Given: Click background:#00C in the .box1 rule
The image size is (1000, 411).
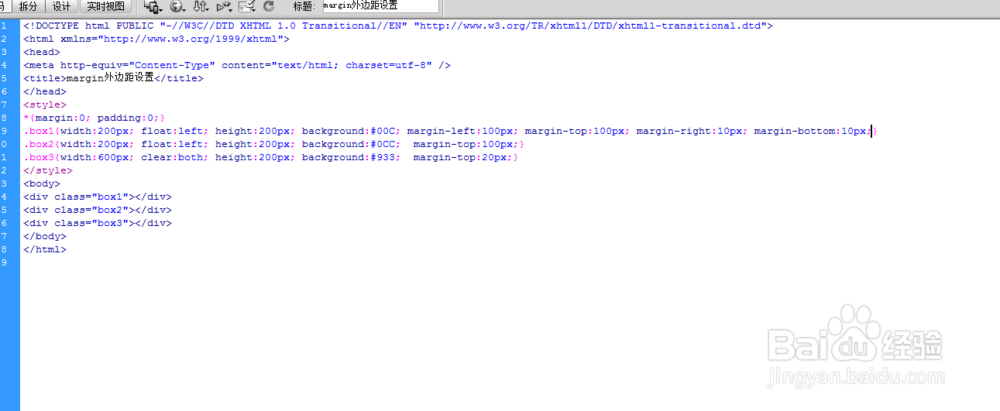Looking at the screenshot, I should pos(351,131).
